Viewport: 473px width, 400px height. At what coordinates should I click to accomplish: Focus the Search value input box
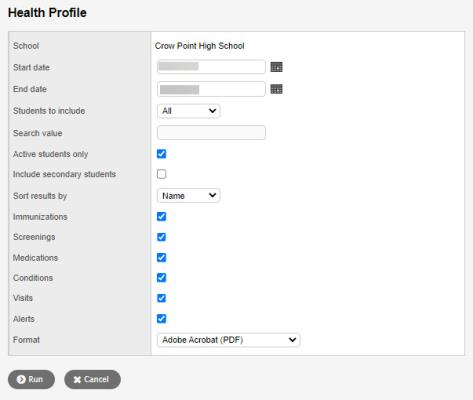pos(211,133)
